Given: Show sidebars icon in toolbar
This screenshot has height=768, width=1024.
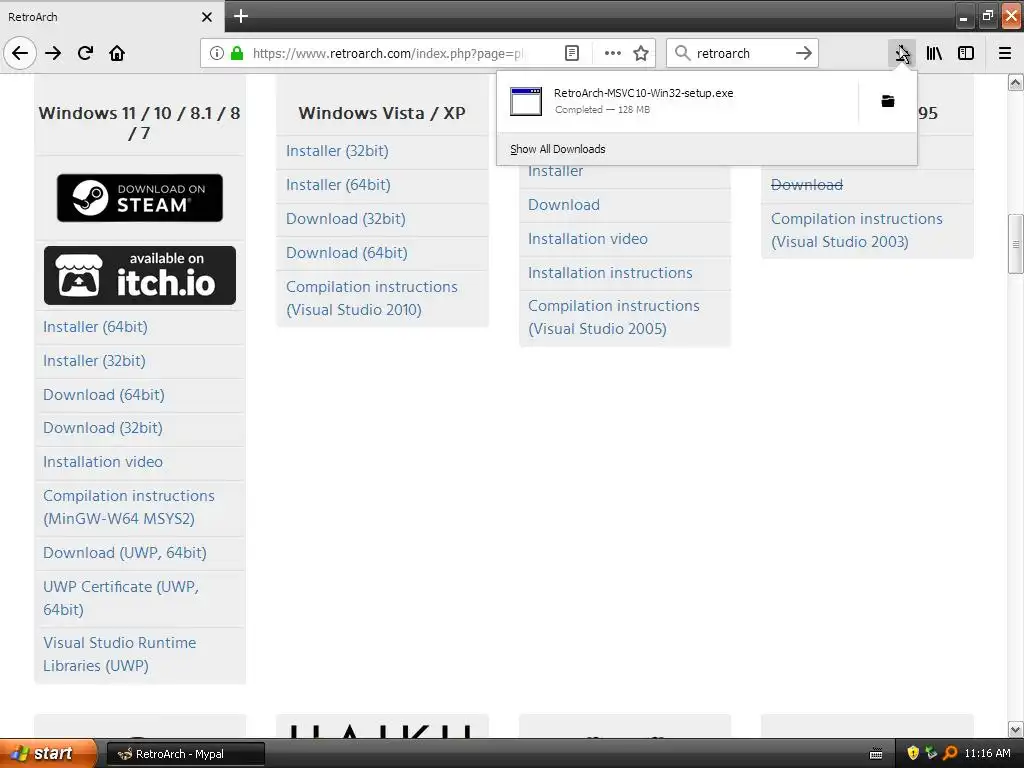Looking at the screenshot, I should pos(966,53).
